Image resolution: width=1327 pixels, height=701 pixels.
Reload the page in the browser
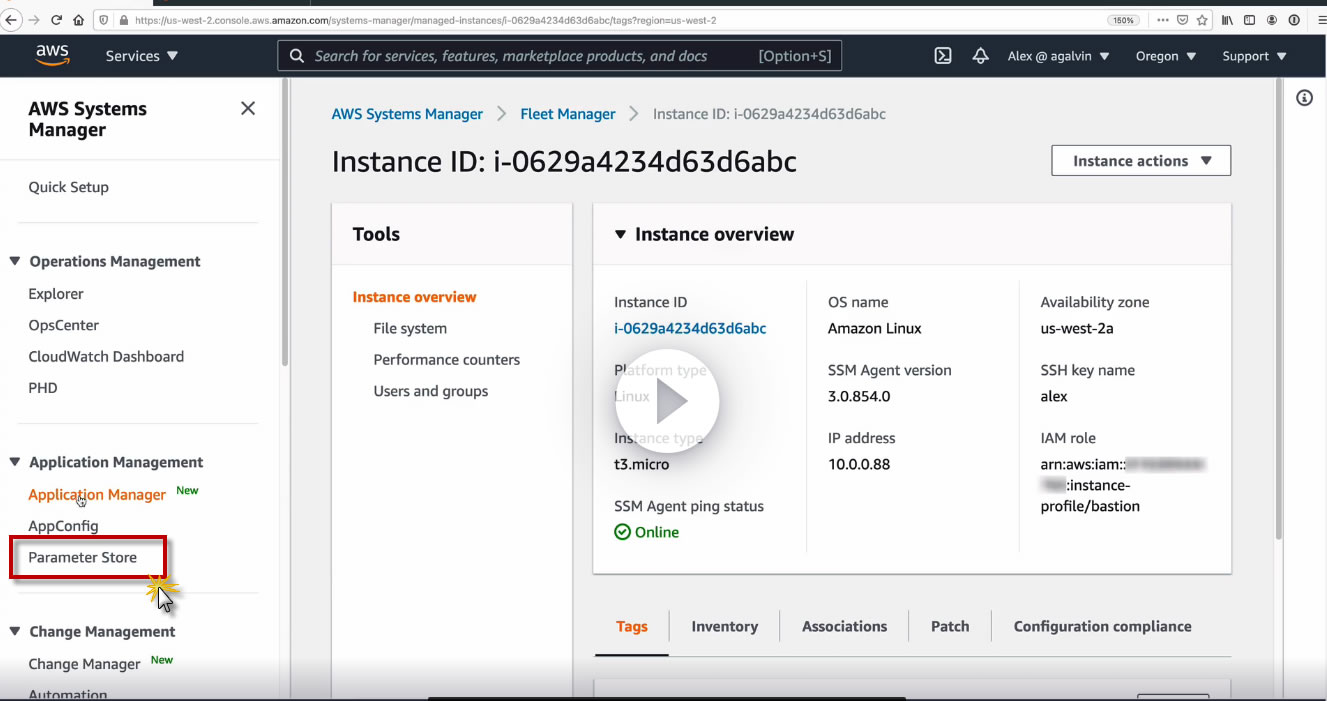coord(56,20)
